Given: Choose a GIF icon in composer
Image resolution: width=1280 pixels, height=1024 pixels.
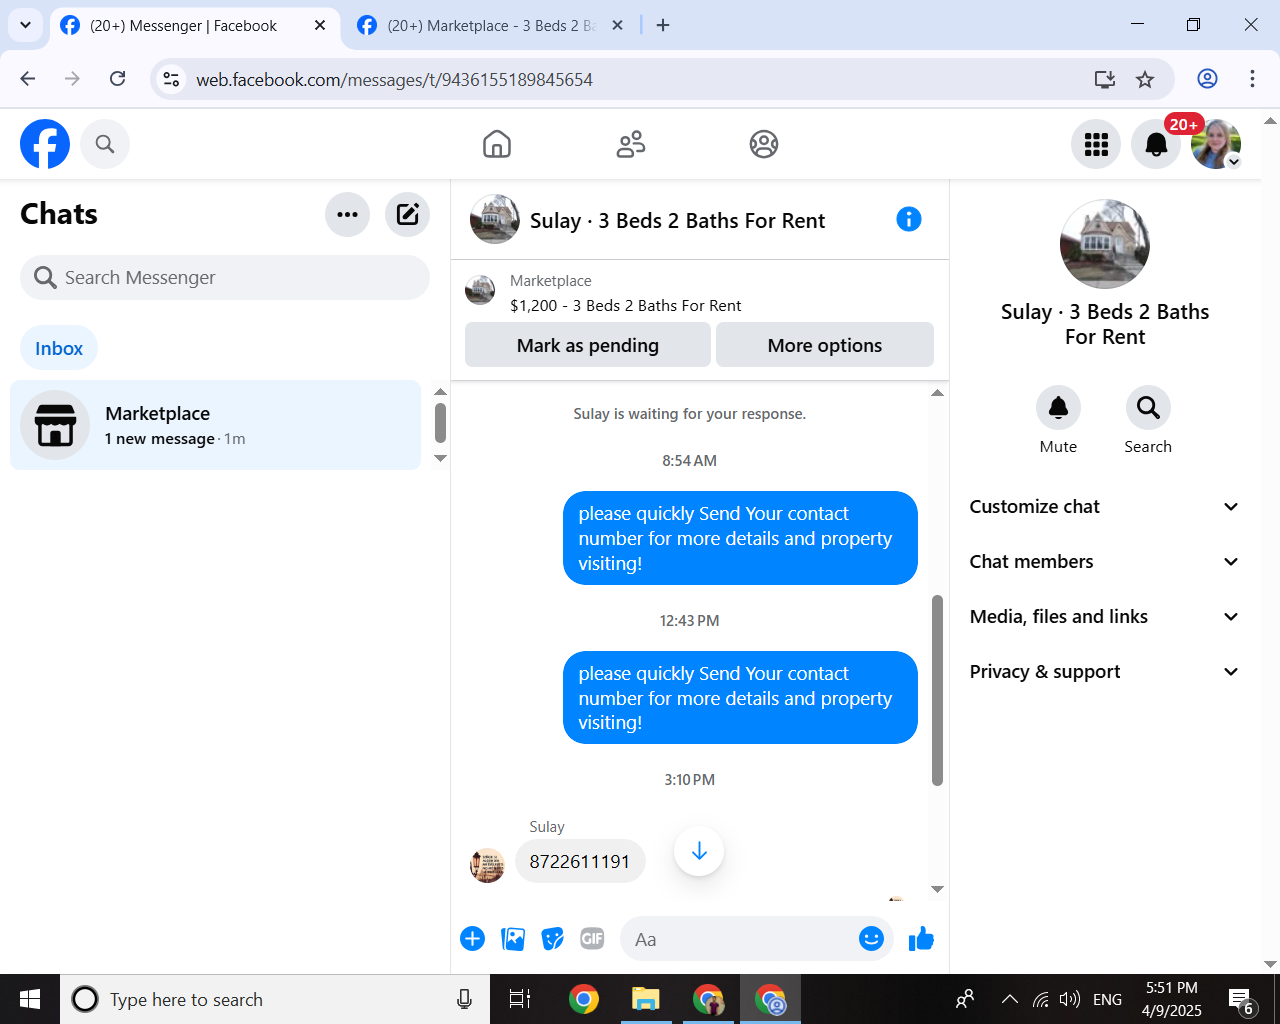Looking at the screenshot, I should pos(593,939).
